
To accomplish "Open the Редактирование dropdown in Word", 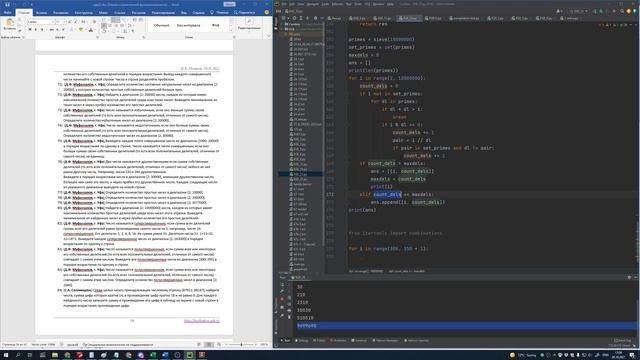I will pos(249,28).
